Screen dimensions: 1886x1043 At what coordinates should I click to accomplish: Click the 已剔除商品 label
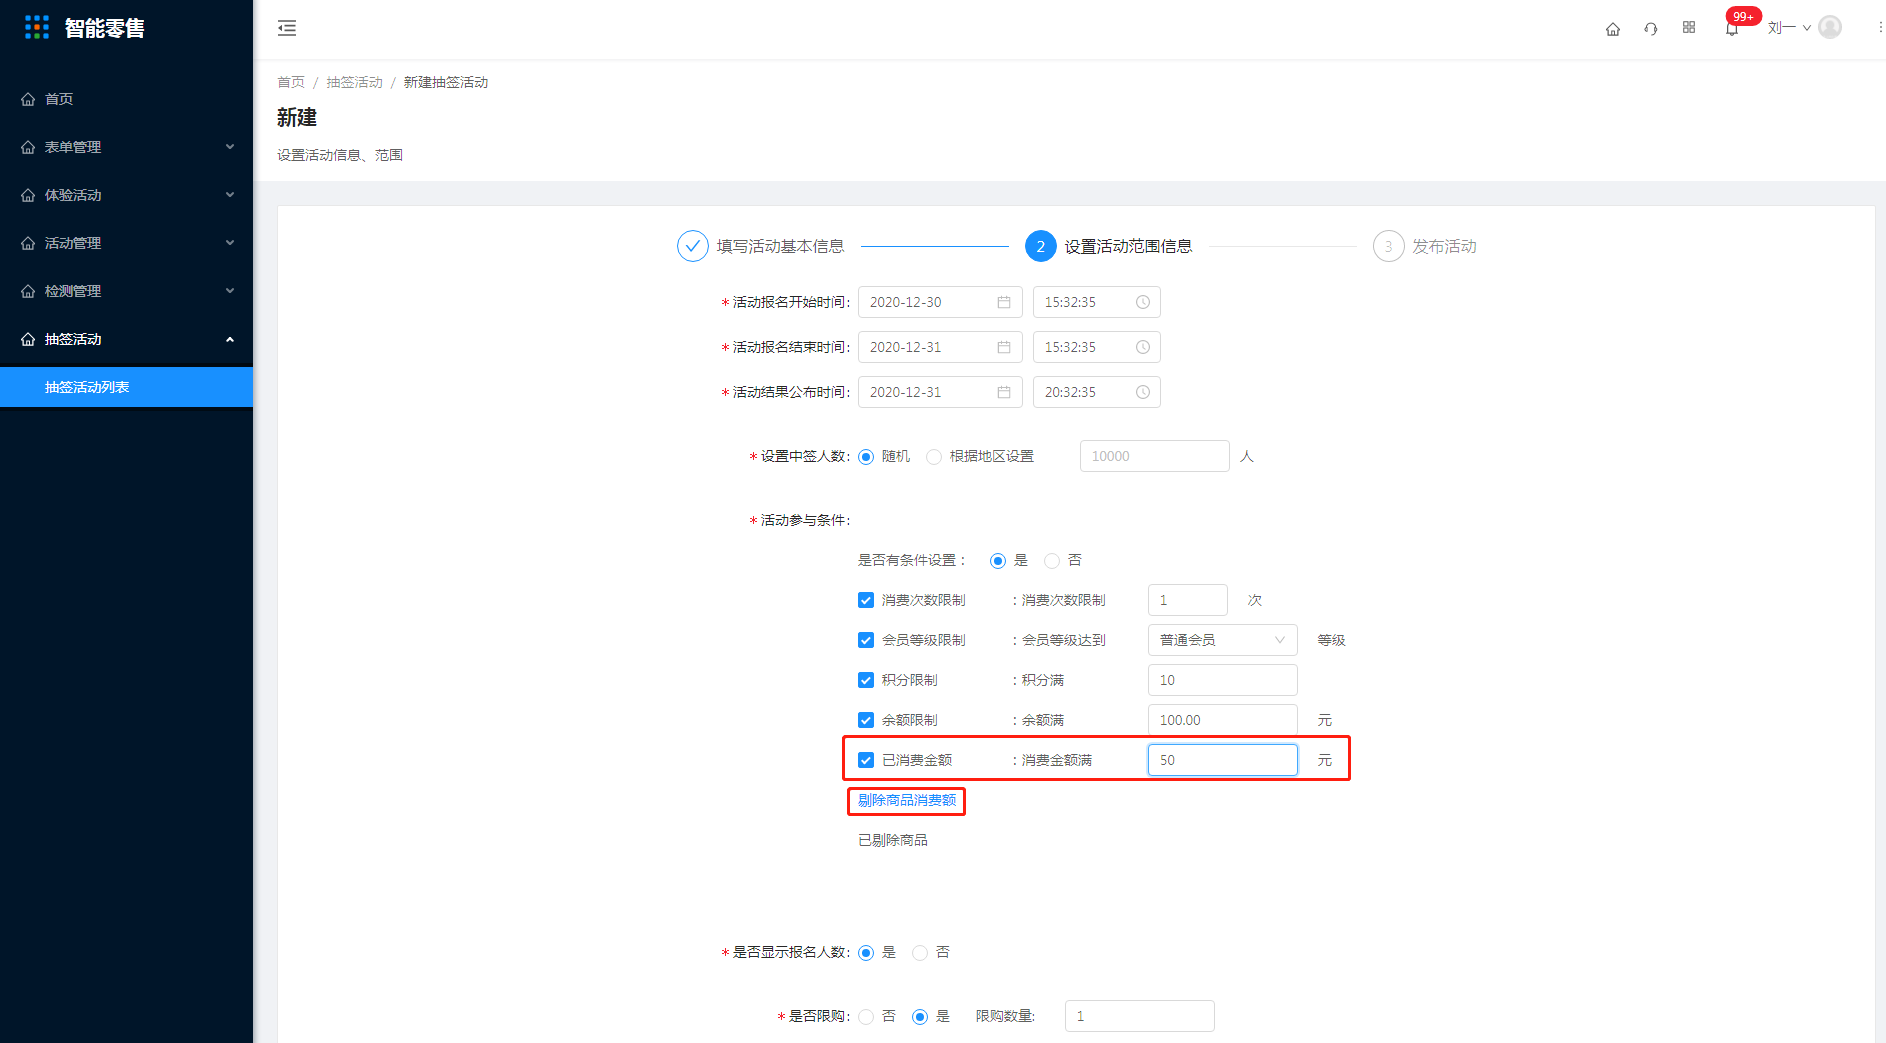pyautogui.click(x=893, y=840)
